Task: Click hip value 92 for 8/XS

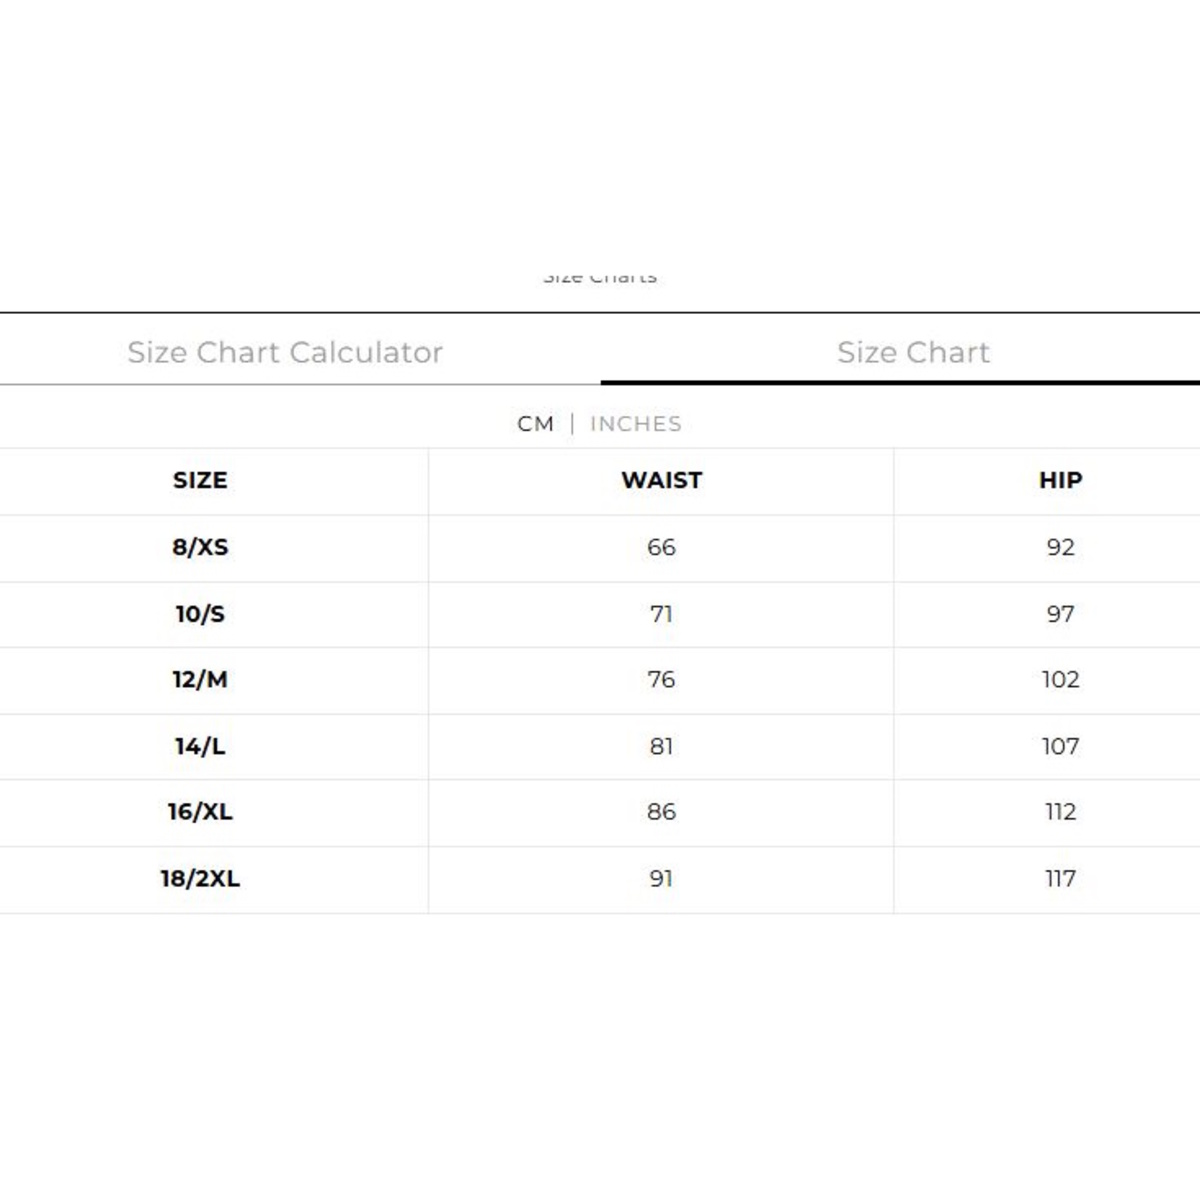Action: pos(1060,548)
